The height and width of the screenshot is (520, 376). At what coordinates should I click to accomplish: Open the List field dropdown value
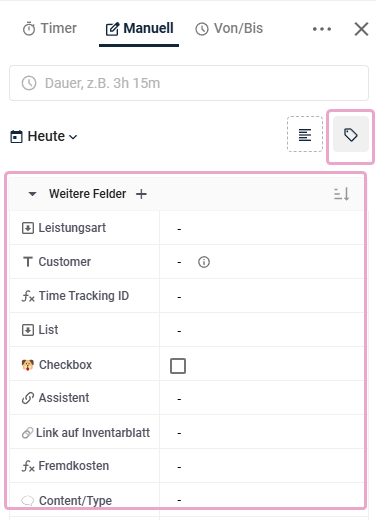262,330
